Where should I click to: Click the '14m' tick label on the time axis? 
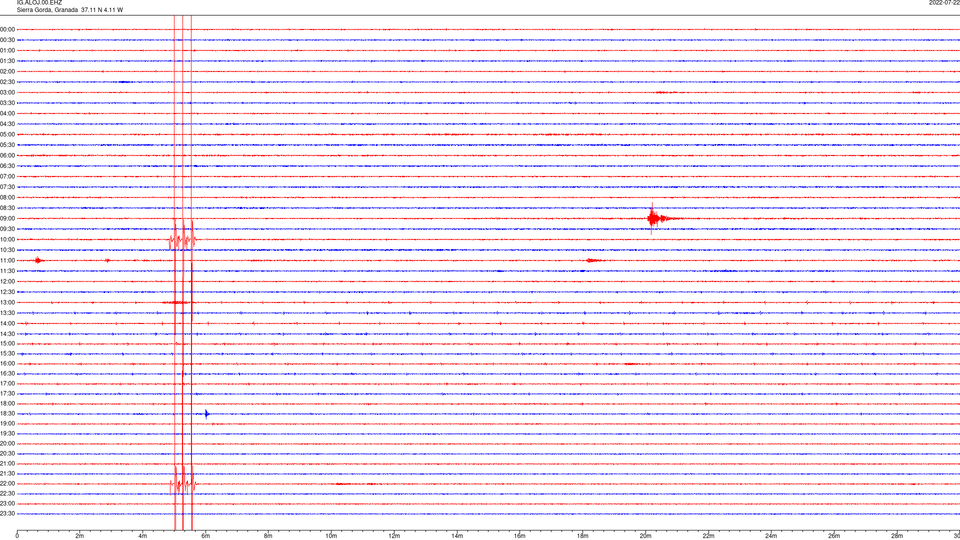457,536
